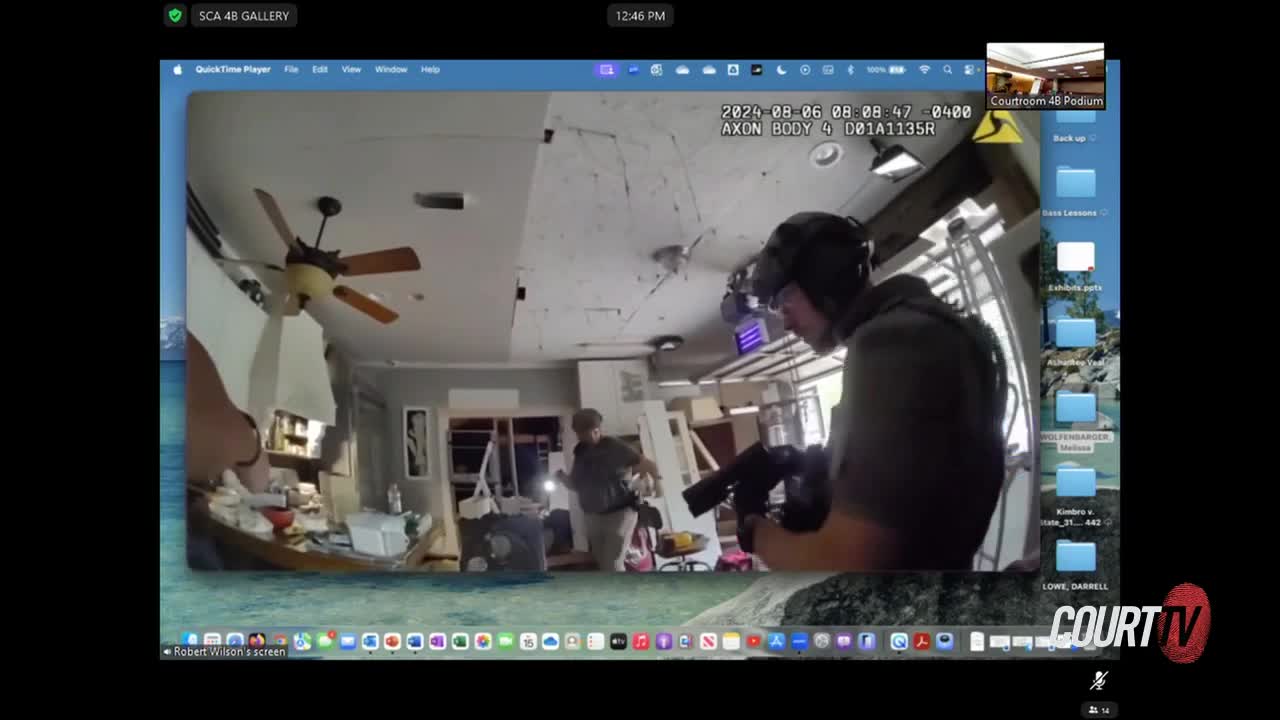Screen dimensions: 1280x720
Task: Click the SCA 4B GALLERY meeting title
Action: [x=243, y=16]
